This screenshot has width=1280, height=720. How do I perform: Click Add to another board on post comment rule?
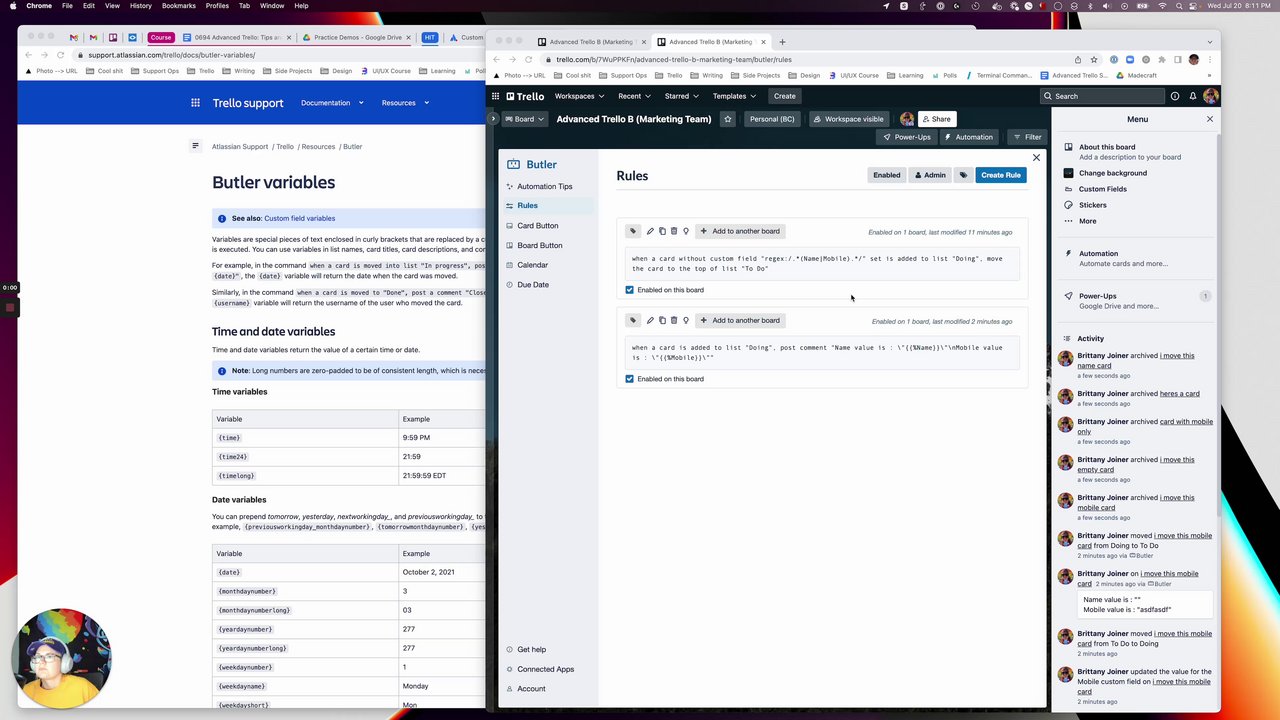(740, 320)
